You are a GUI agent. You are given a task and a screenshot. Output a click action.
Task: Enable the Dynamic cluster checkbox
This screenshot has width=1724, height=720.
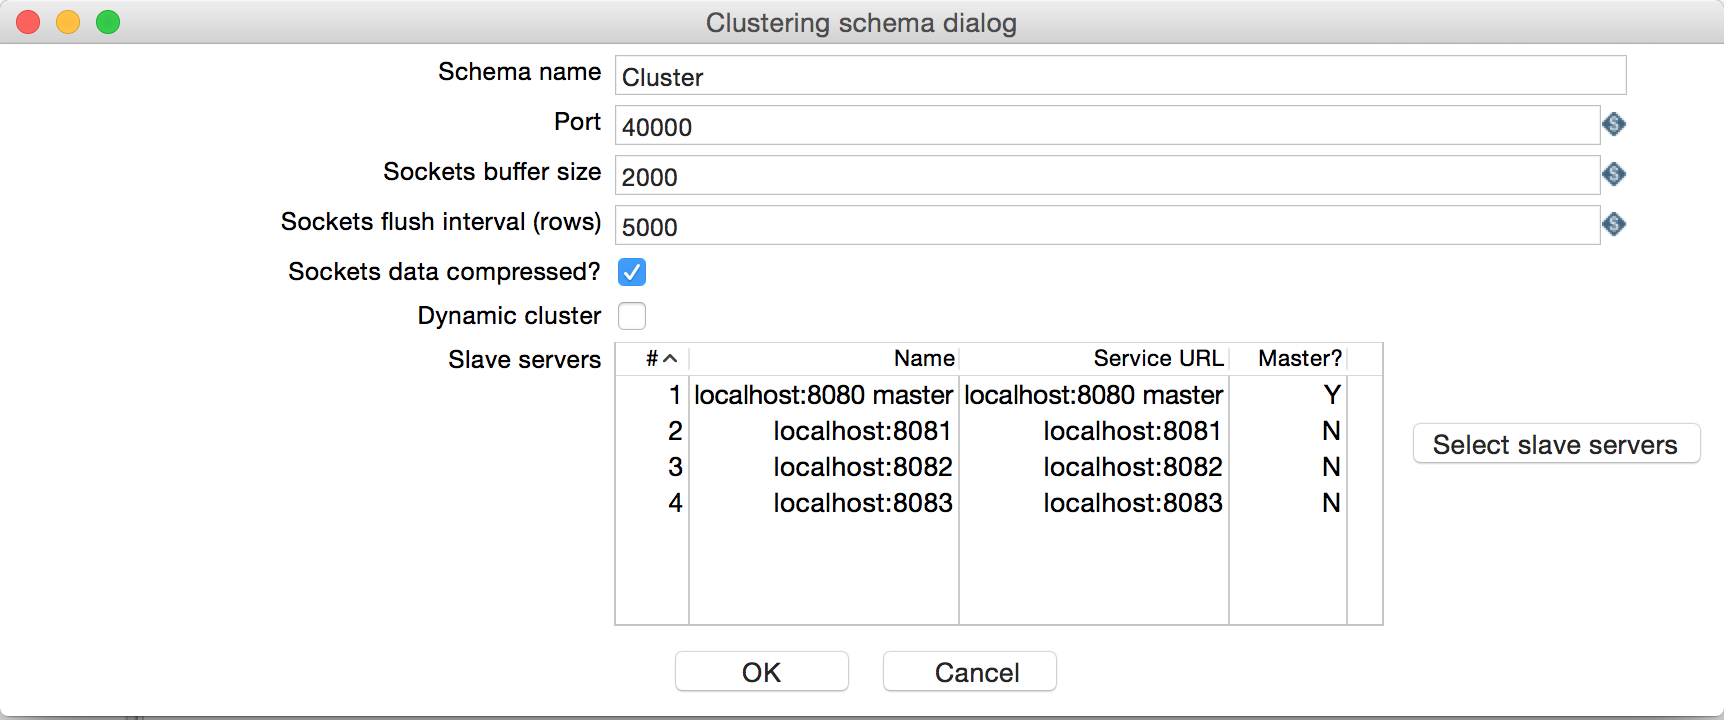[632, 316]
